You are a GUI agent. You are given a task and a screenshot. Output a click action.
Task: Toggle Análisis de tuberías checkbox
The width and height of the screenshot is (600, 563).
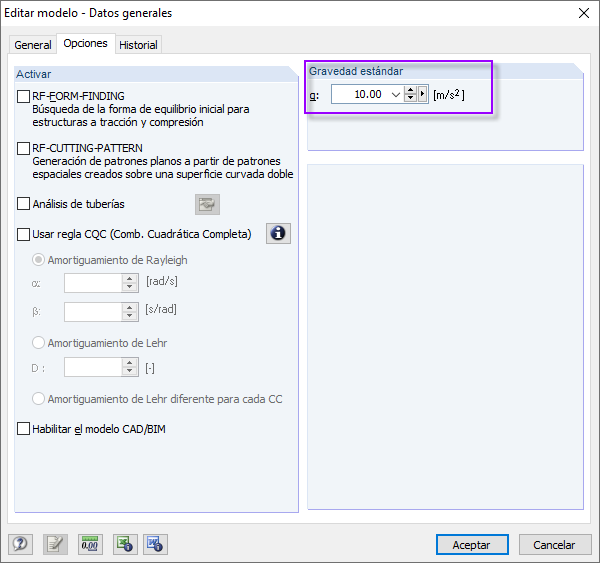click(23, 204)
